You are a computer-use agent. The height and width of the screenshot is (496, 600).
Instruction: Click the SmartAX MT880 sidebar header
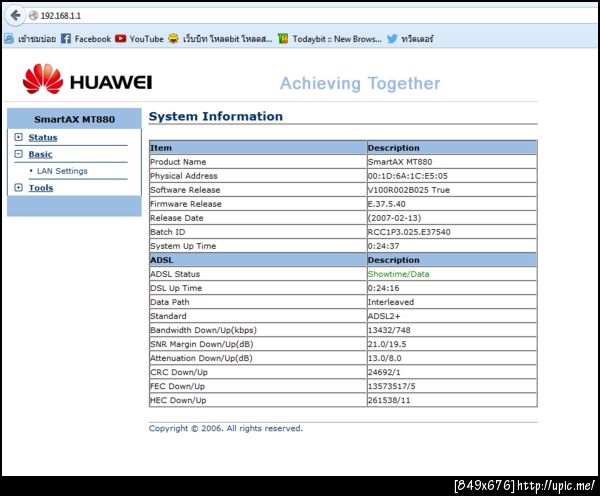point(74,119)
